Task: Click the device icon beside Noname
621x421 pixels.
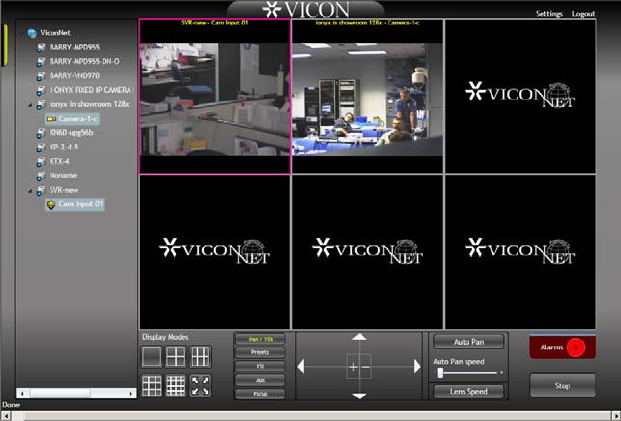Action: pyautogui.click(x=41, y=176)
